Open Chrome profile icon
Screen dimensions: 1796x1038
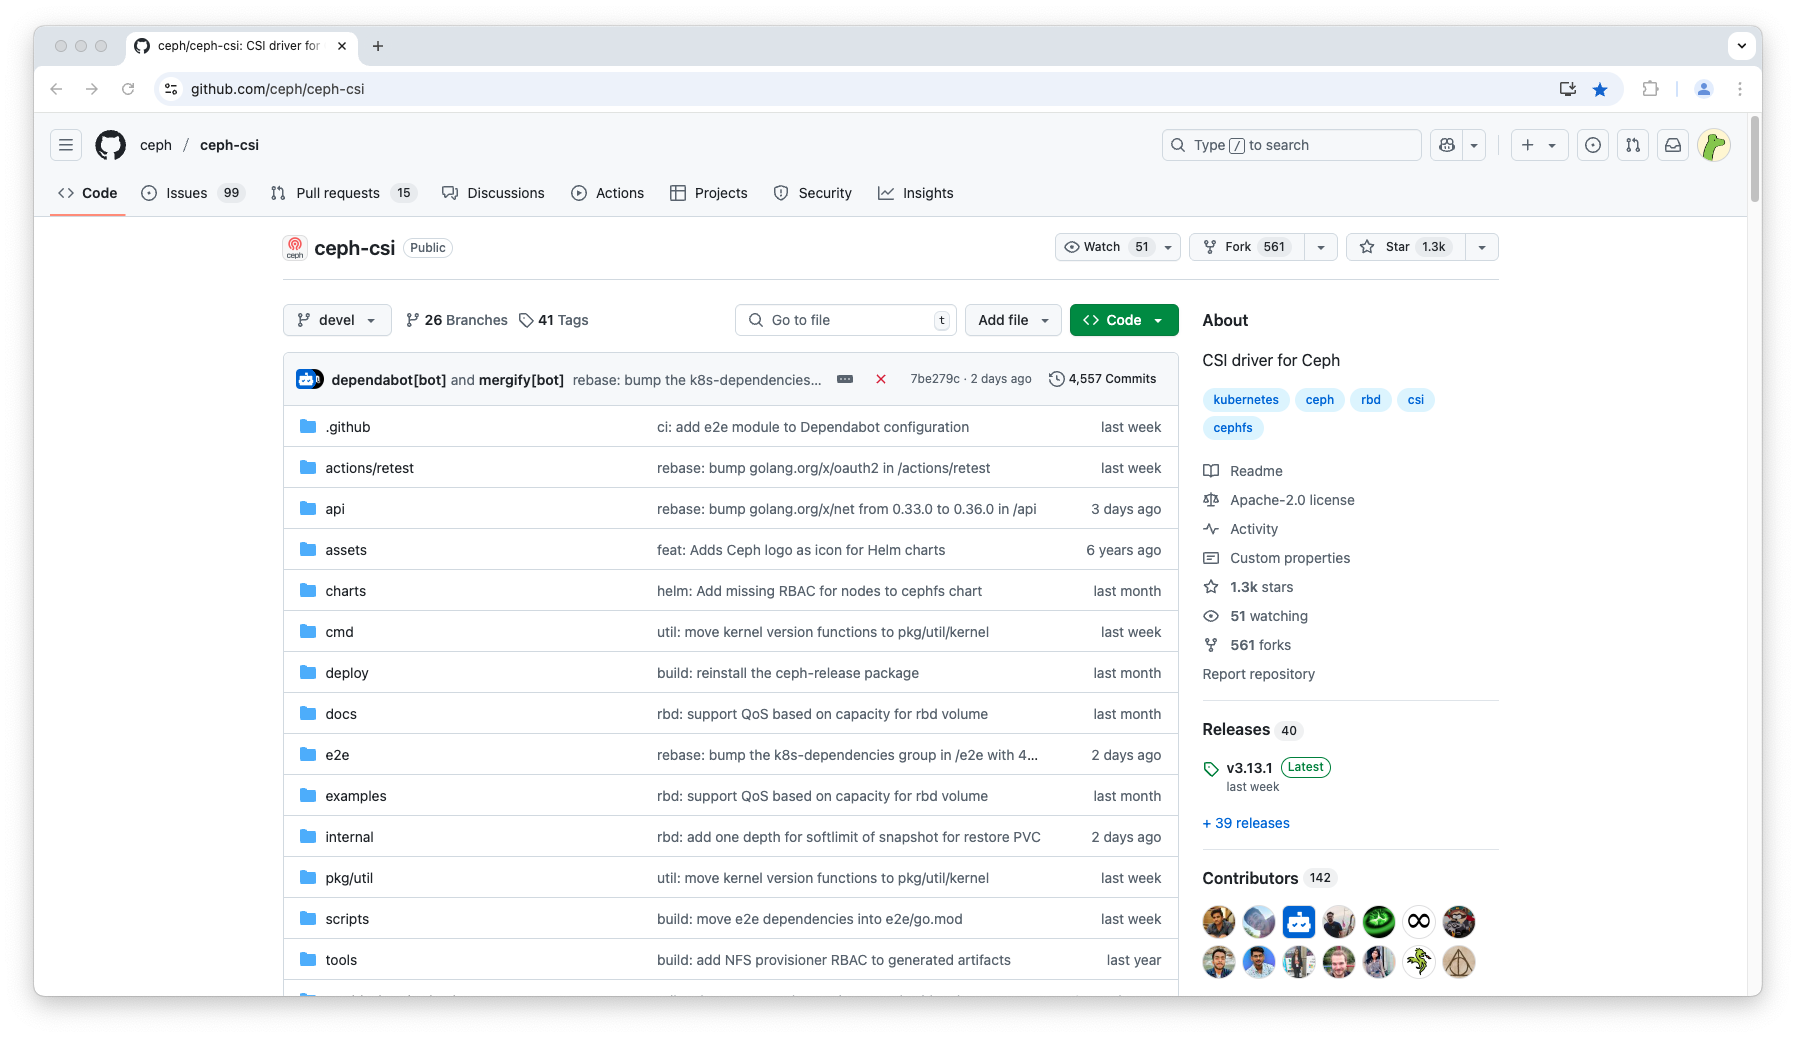tap(1704, 89)
